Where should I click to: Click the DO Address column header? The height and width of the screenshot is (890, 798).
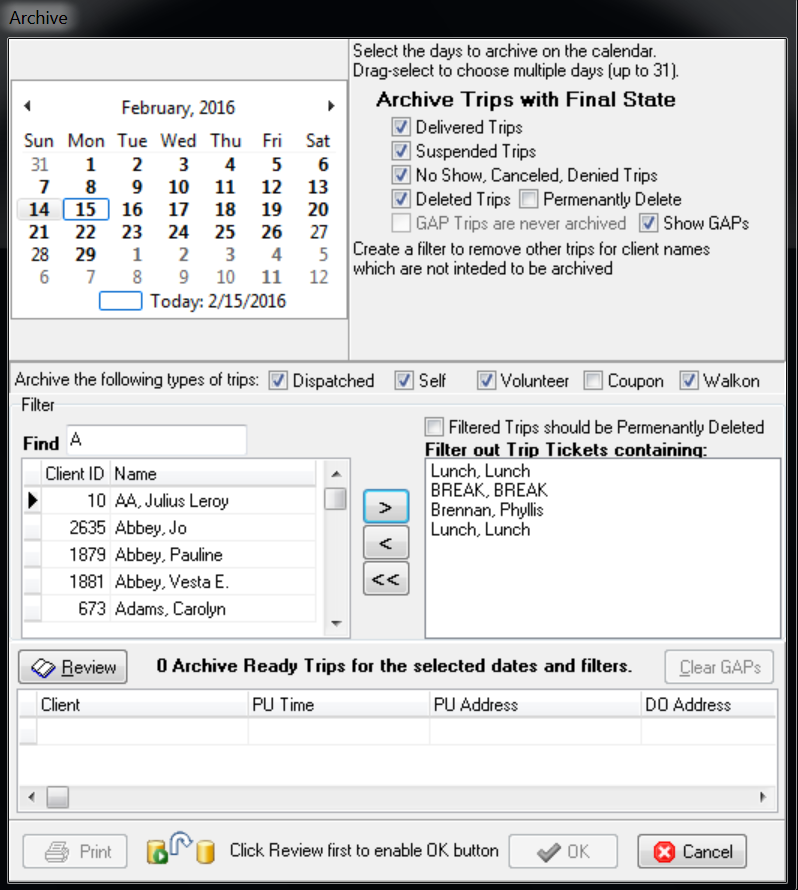tap(709, 704)
